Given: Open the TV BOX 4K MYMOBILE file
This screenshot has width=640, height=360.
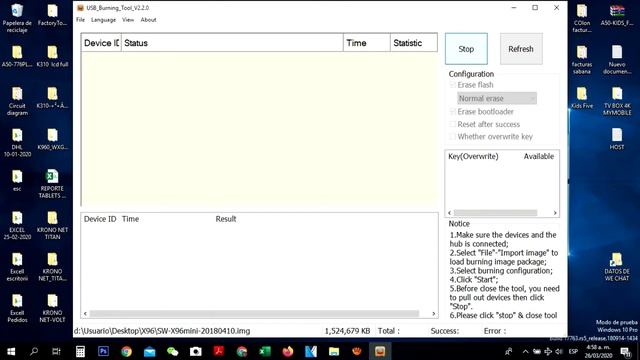Looking at the screenshot, I should pos(617,101).
